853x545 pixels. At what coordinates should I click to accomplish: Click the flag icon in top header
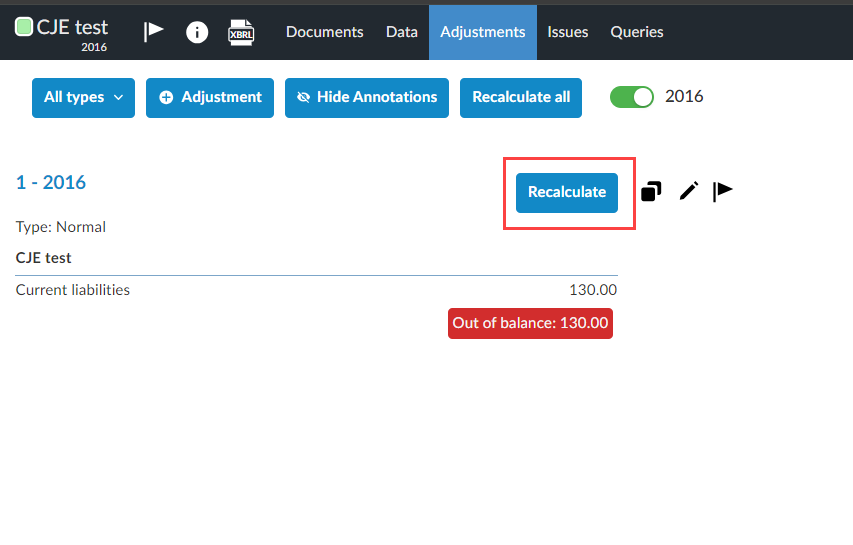(x=154, y=32)
